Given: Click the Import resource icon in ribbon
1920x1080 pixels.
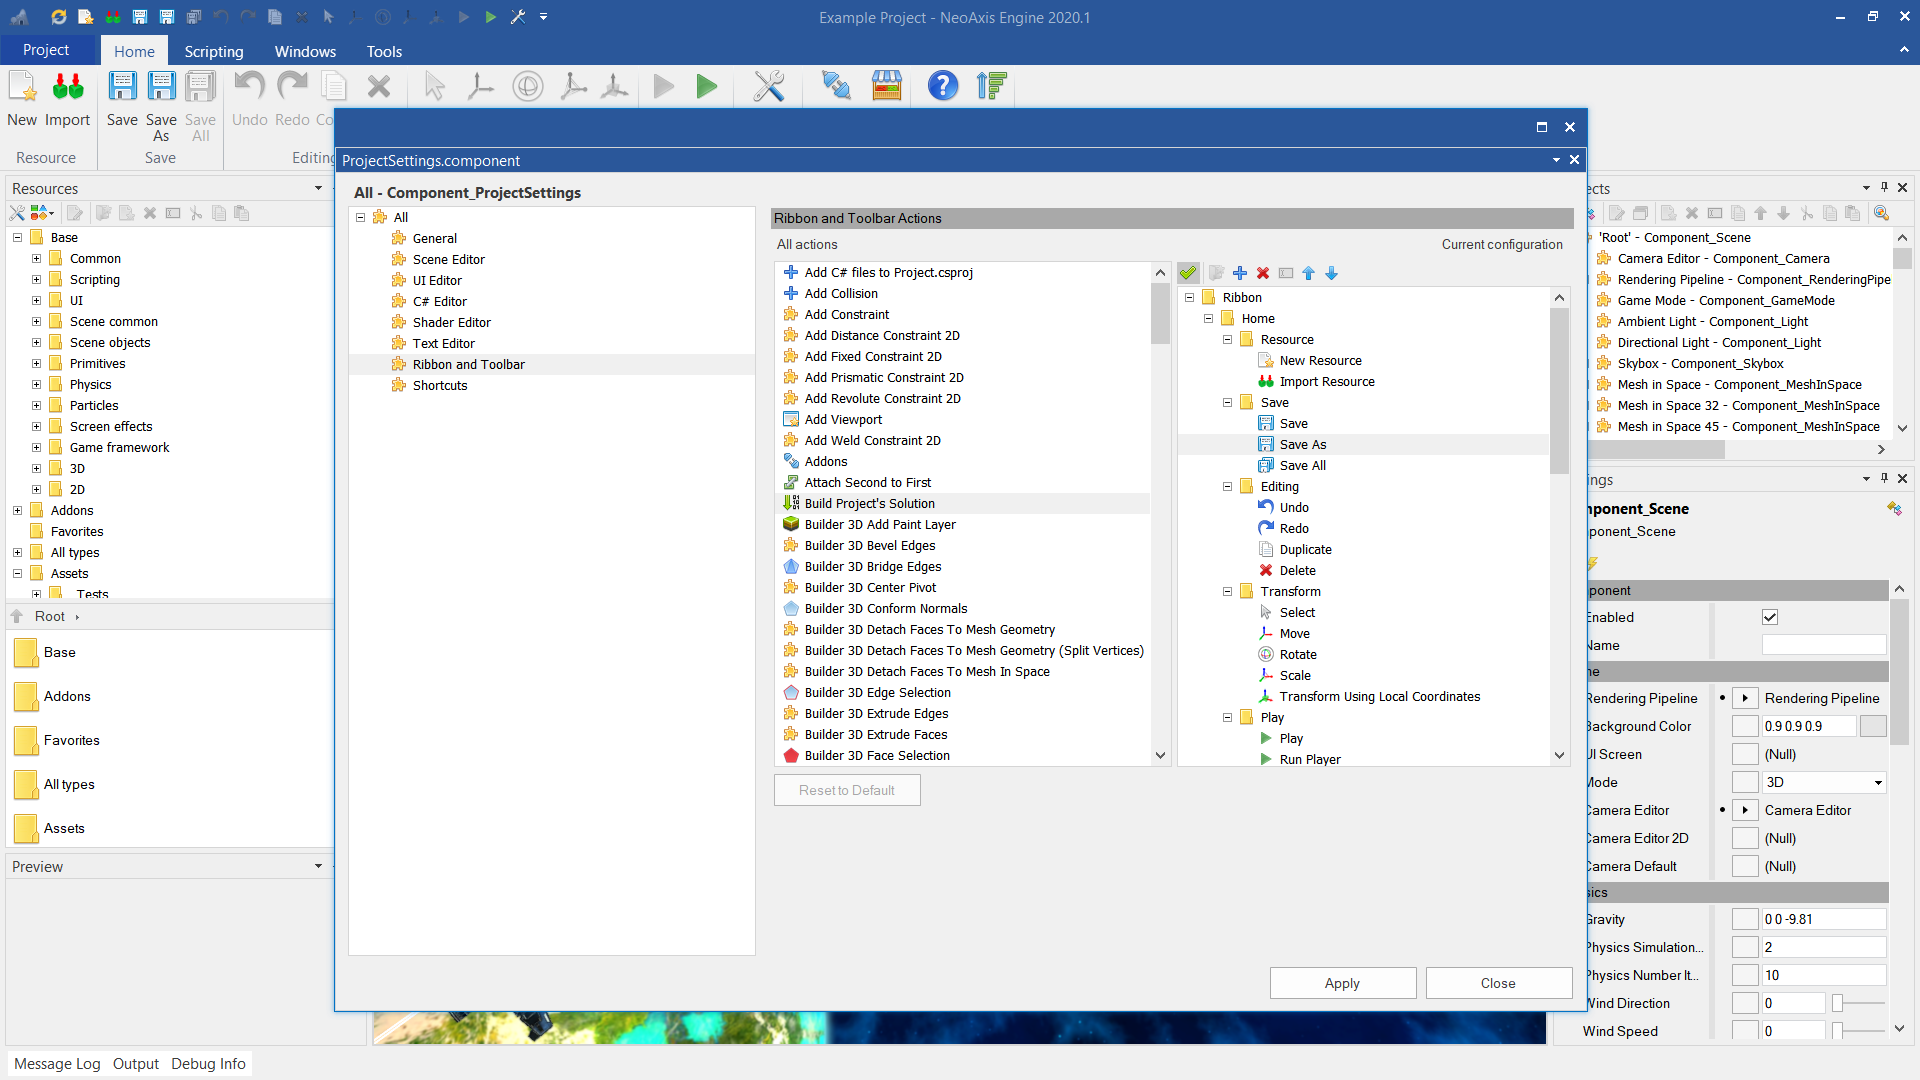Looking at the screenshot, I should [67, 88].
